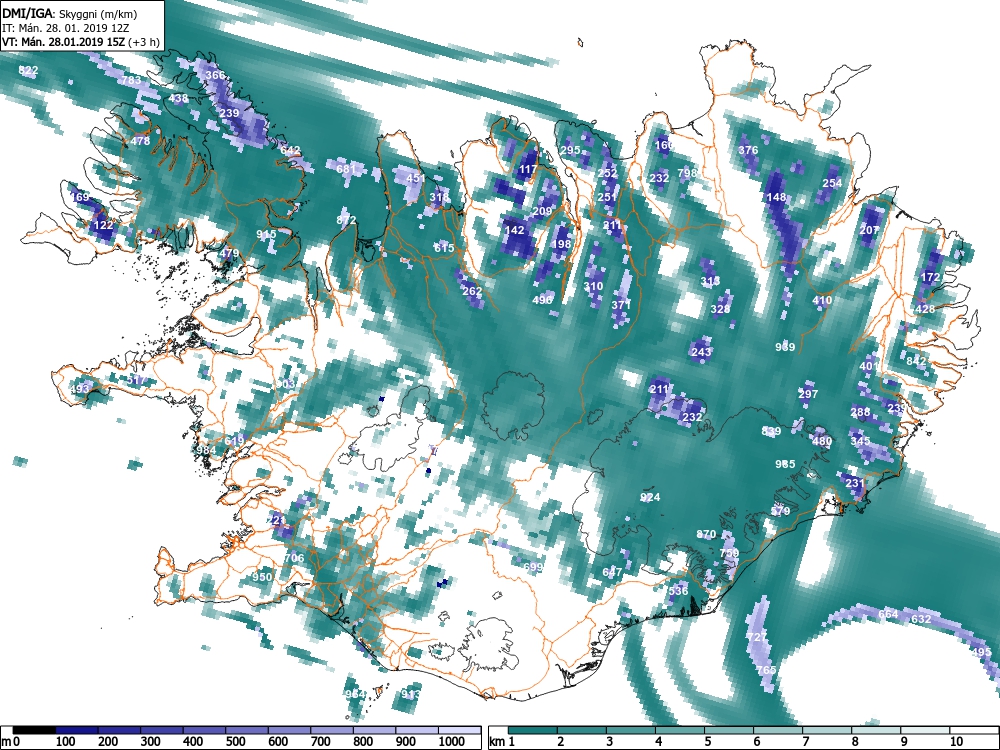The width and height of the screenshot is (1000, 750).
Task: Click the visibility value 664 offshore
Action: [888, 615]
